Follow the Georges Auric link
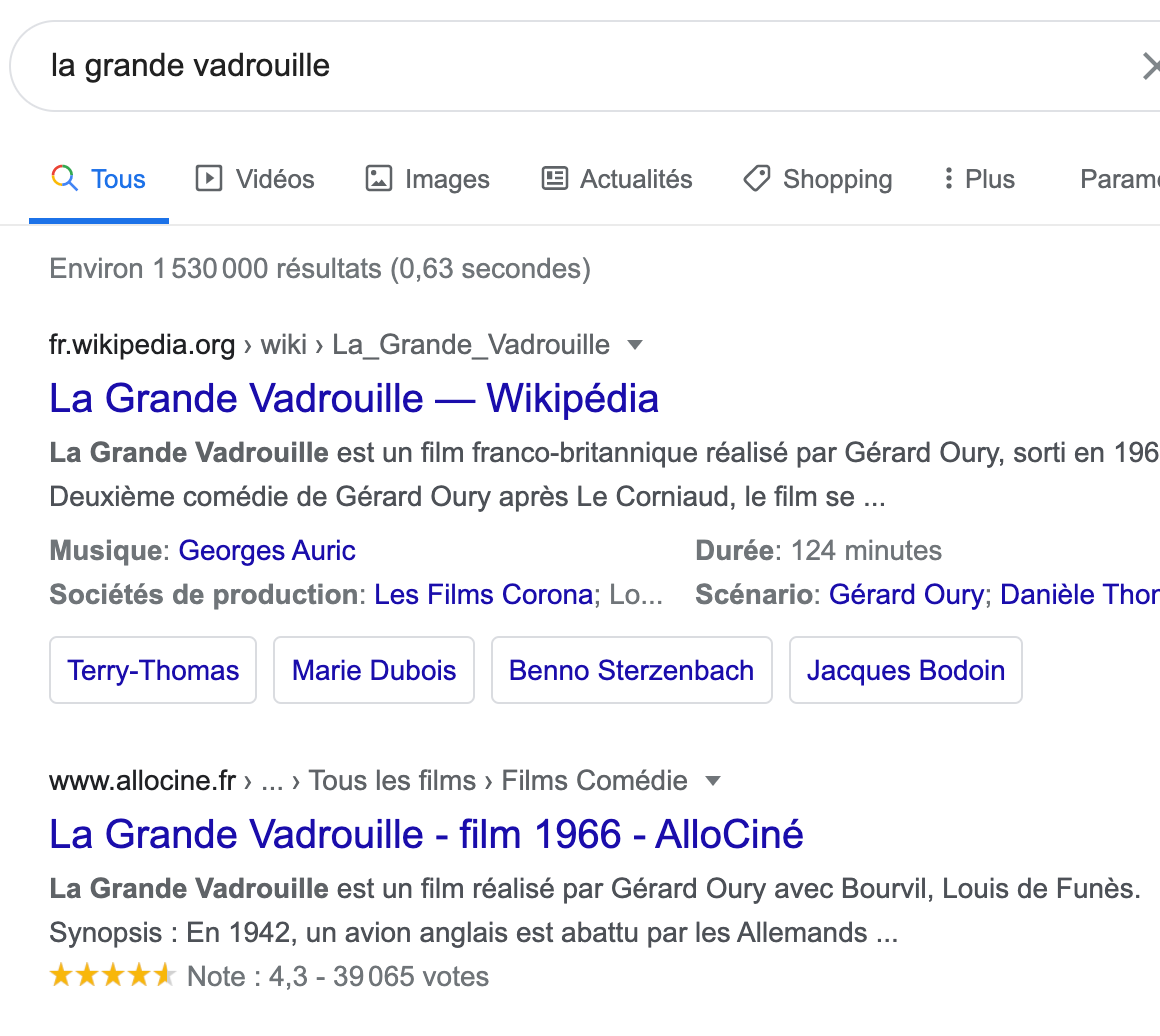 coord(267,550)
